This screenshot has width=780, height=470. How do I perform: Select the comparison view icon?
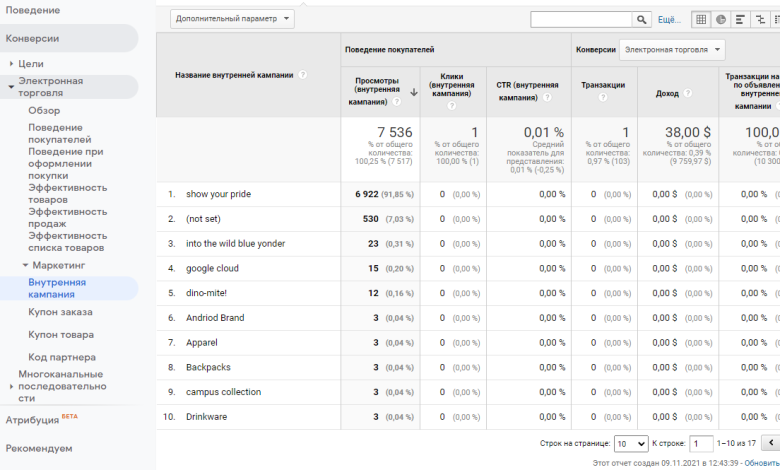761,19
